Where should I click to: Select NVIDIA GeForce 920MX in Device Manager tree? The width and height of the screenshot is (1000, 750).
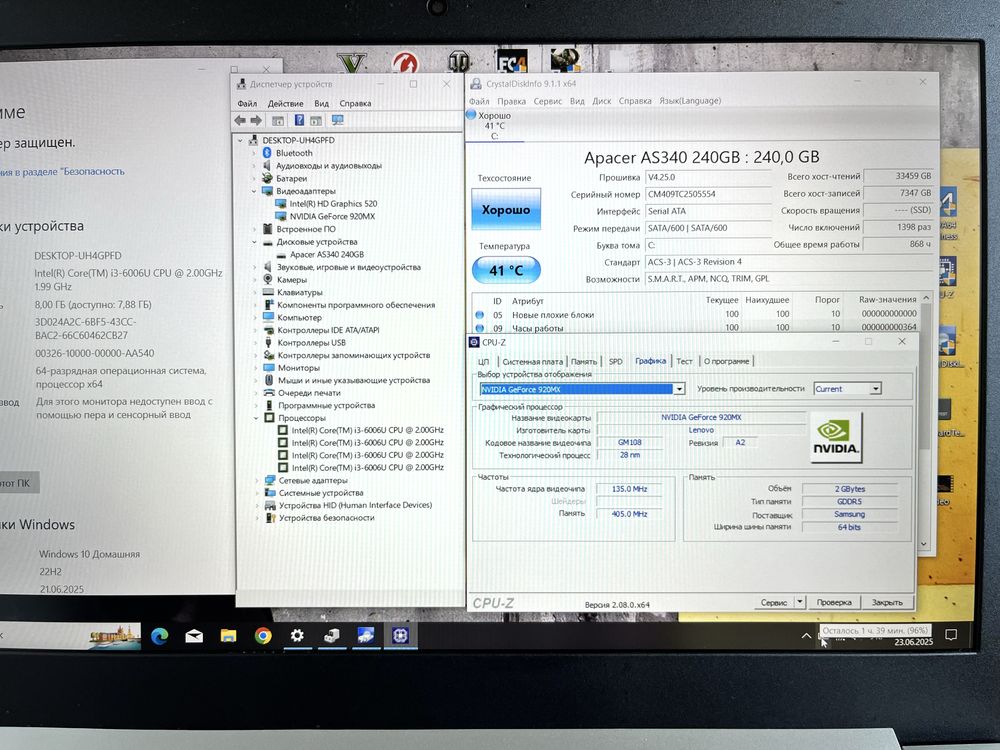point(332,216)
